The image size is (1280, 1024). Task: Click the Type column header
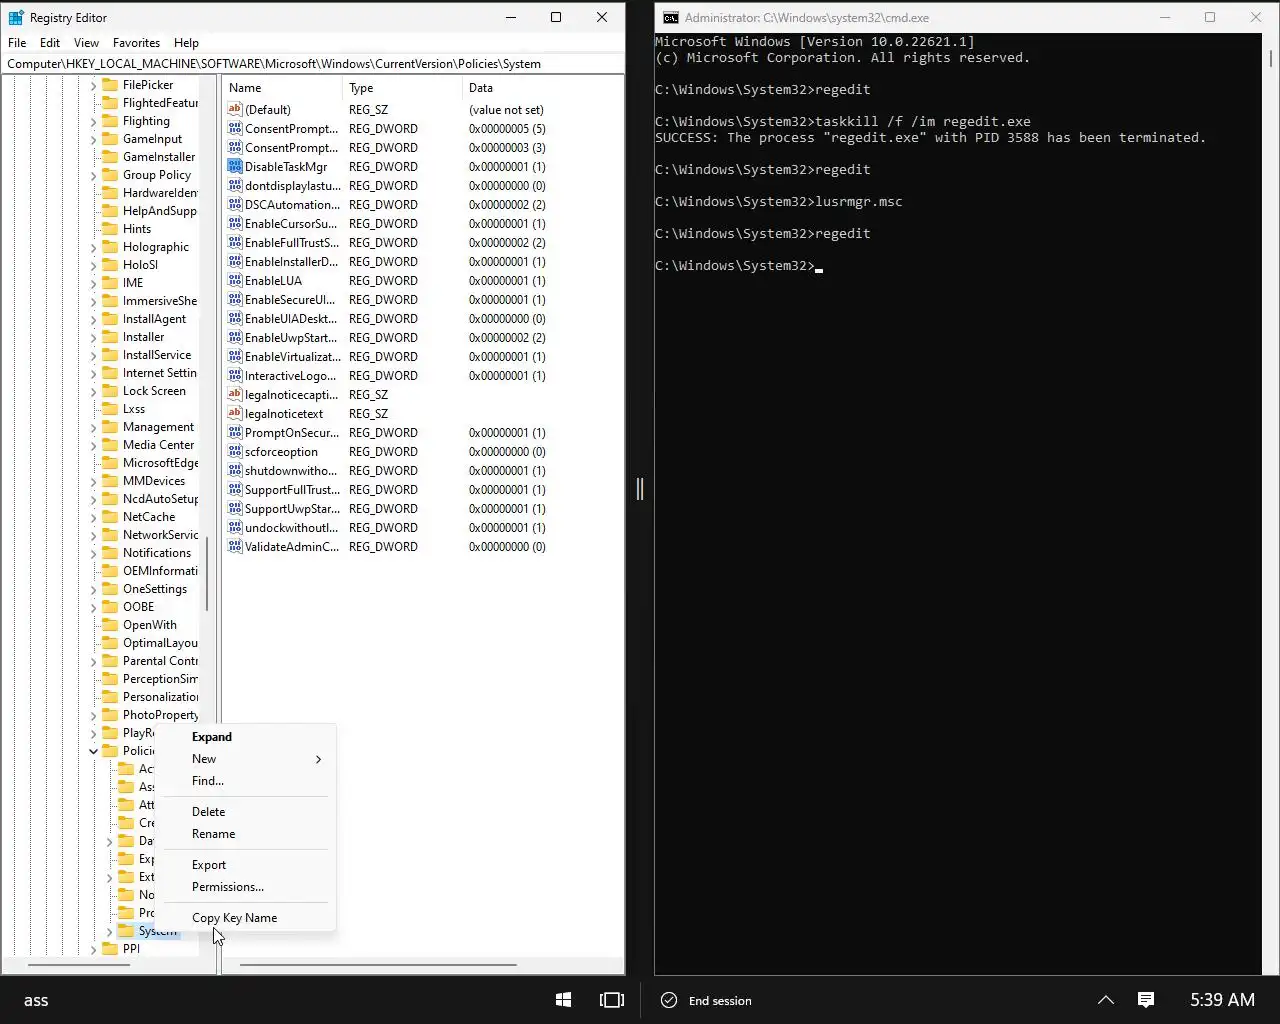404,88
